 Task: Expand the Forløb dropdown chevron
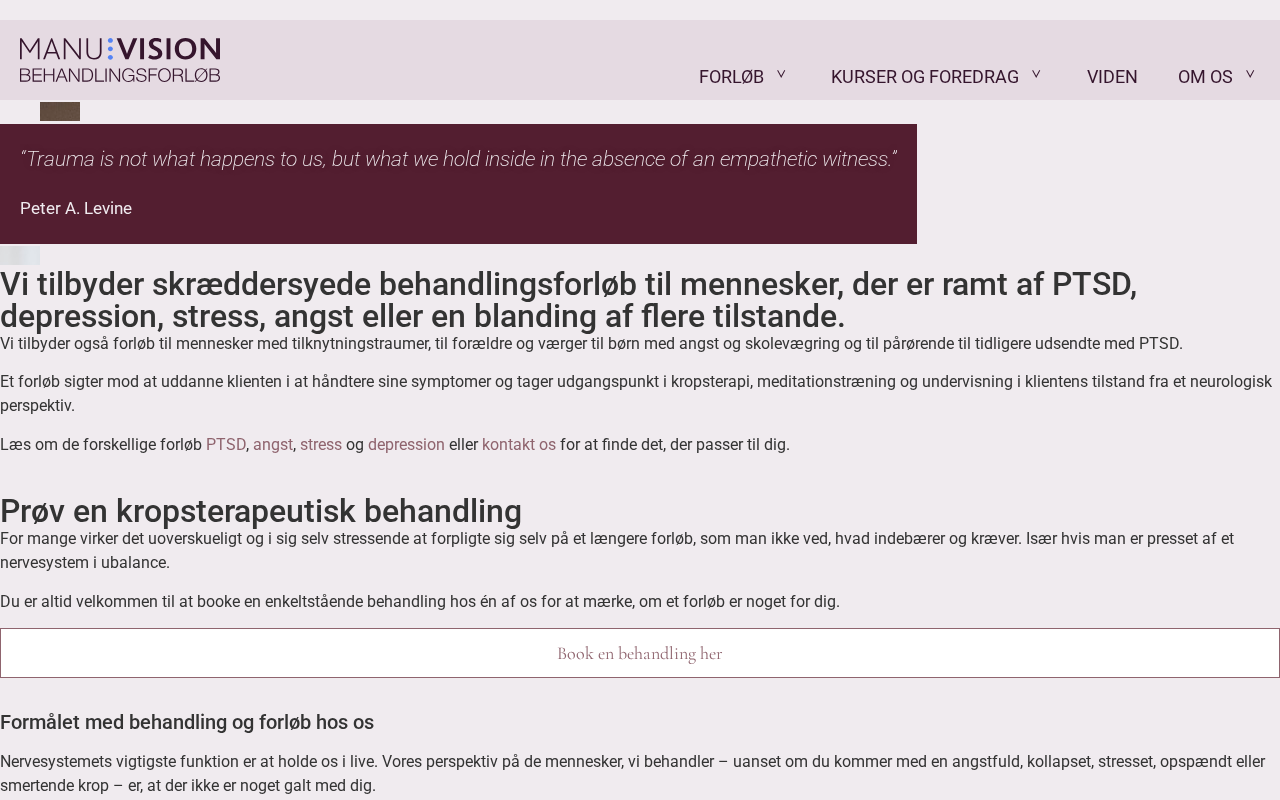pyautogui.click(x=781, y=74)
